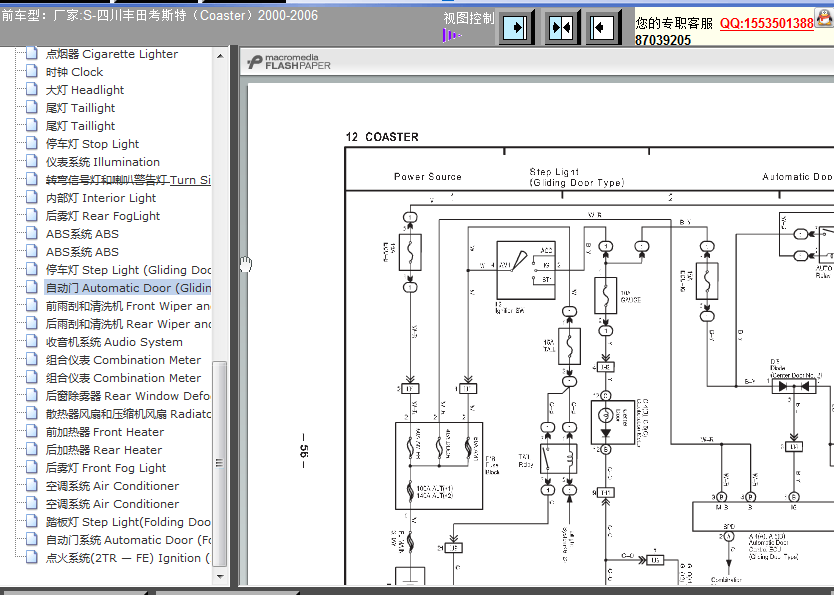The width and height of the screenshot is (834, 595).
Task: Click the purple sound indicator under 视图控制
Action: tap(451, 36)
